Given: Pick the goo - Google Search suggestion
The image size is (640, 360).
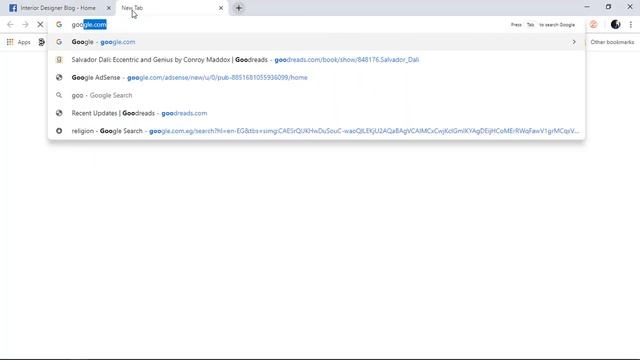Looking at the screenshot, I should (x=316, y=95).
